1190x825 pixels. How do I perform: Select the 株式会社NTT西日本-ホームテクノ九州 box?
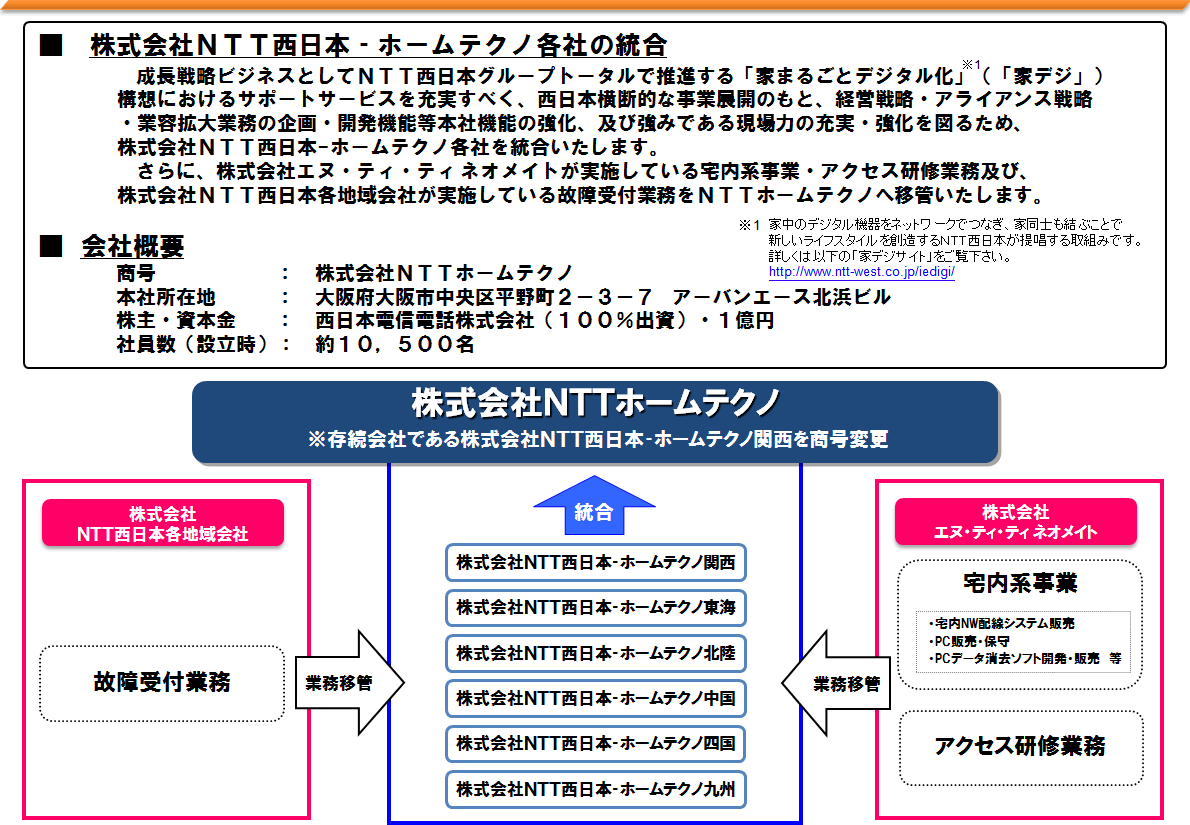click(596, 789)
